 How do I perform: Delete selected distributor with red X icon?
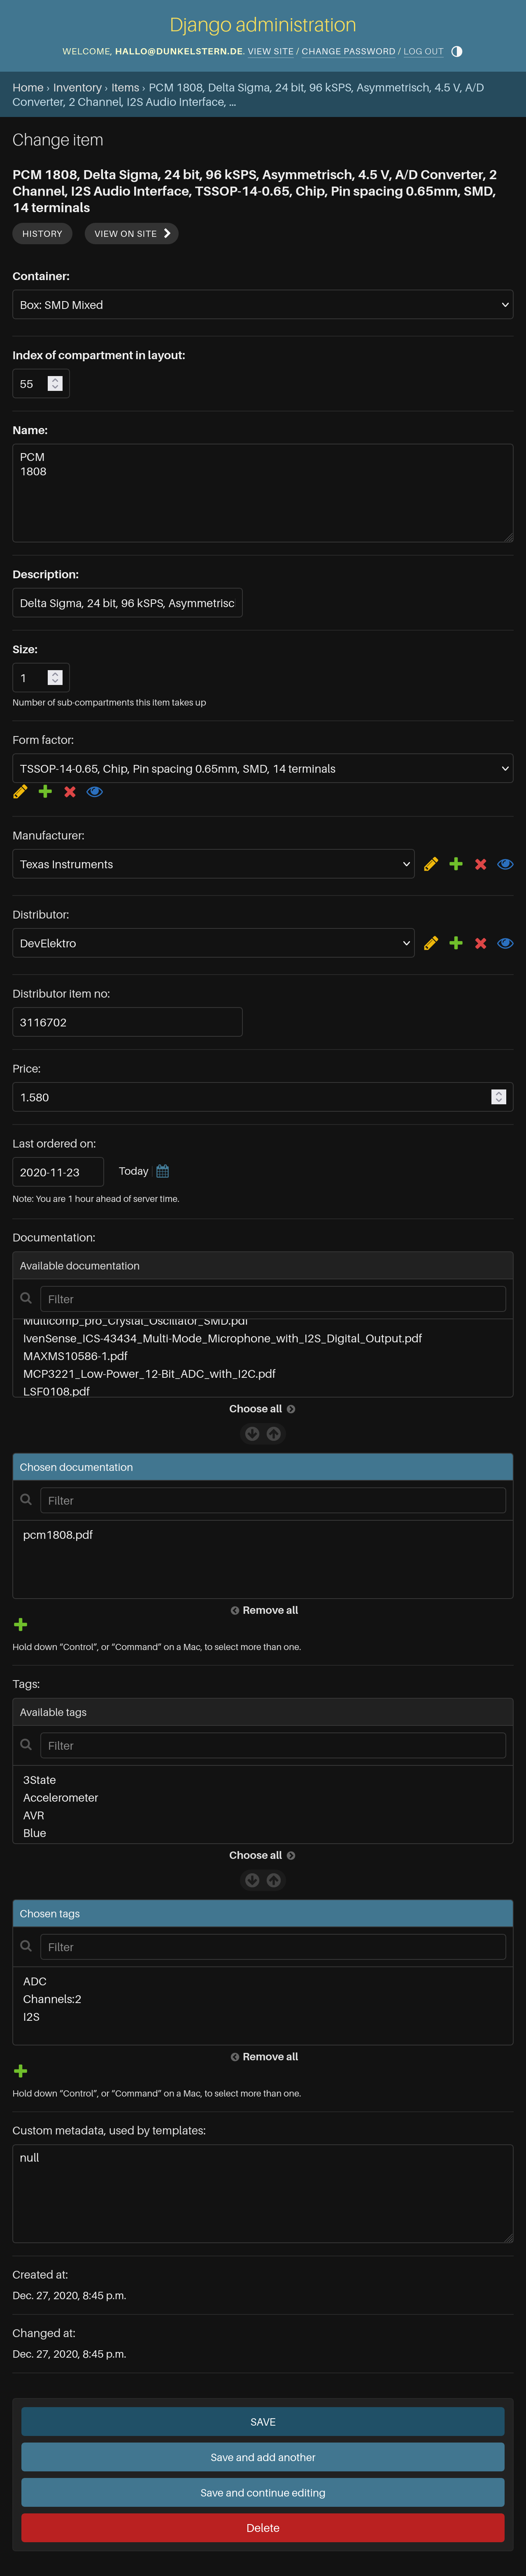click(481, 943)
